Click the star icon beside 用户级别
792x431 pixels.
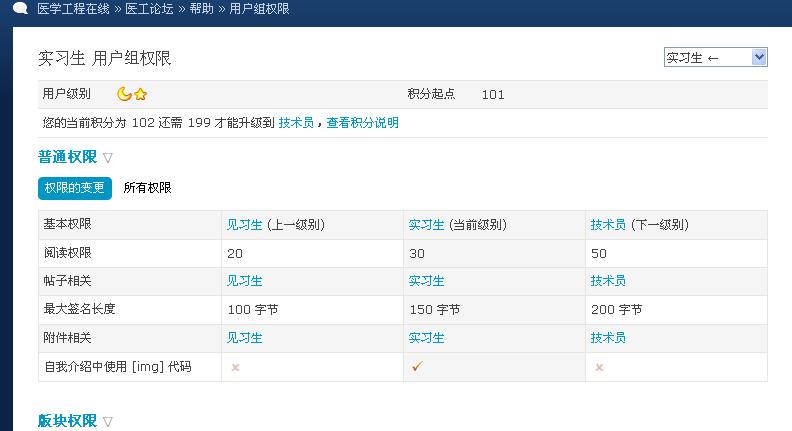141,95
